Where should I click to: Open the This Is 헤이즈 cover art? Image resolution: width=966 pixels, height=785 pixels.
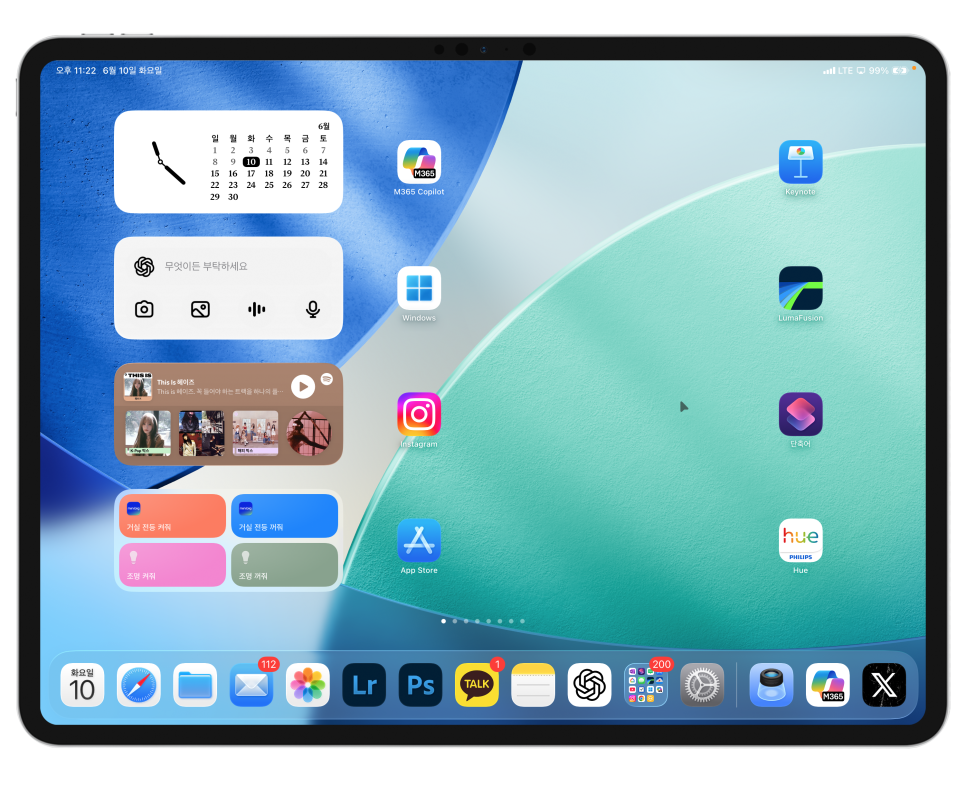[x=138, y=387]
